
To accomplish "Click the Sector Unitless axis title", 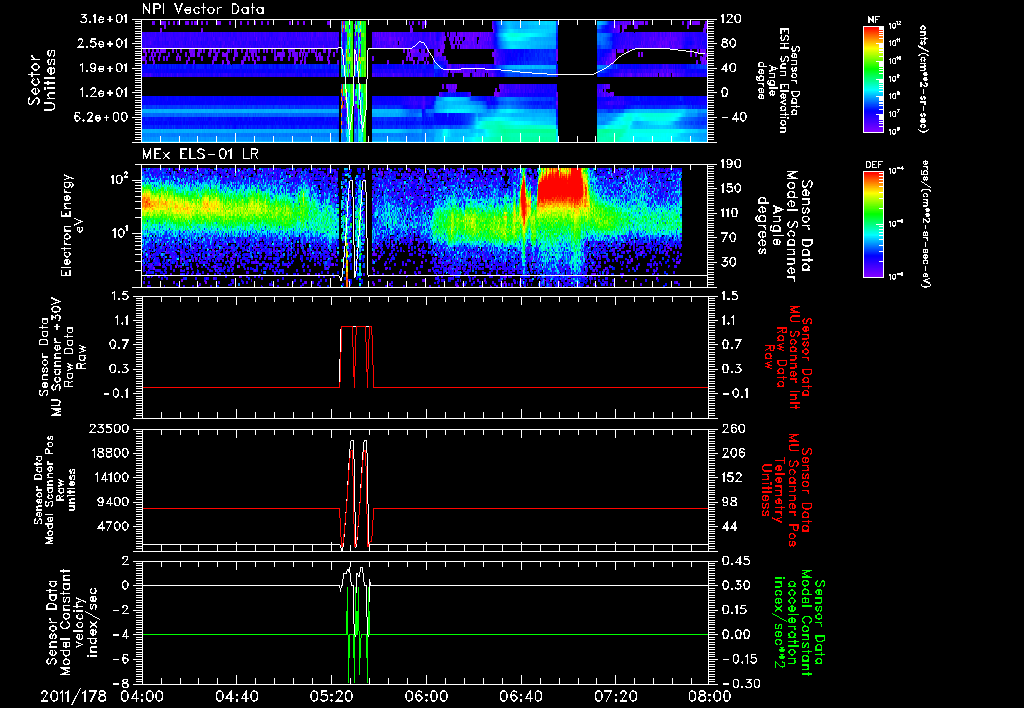I will tap(42, 81).
